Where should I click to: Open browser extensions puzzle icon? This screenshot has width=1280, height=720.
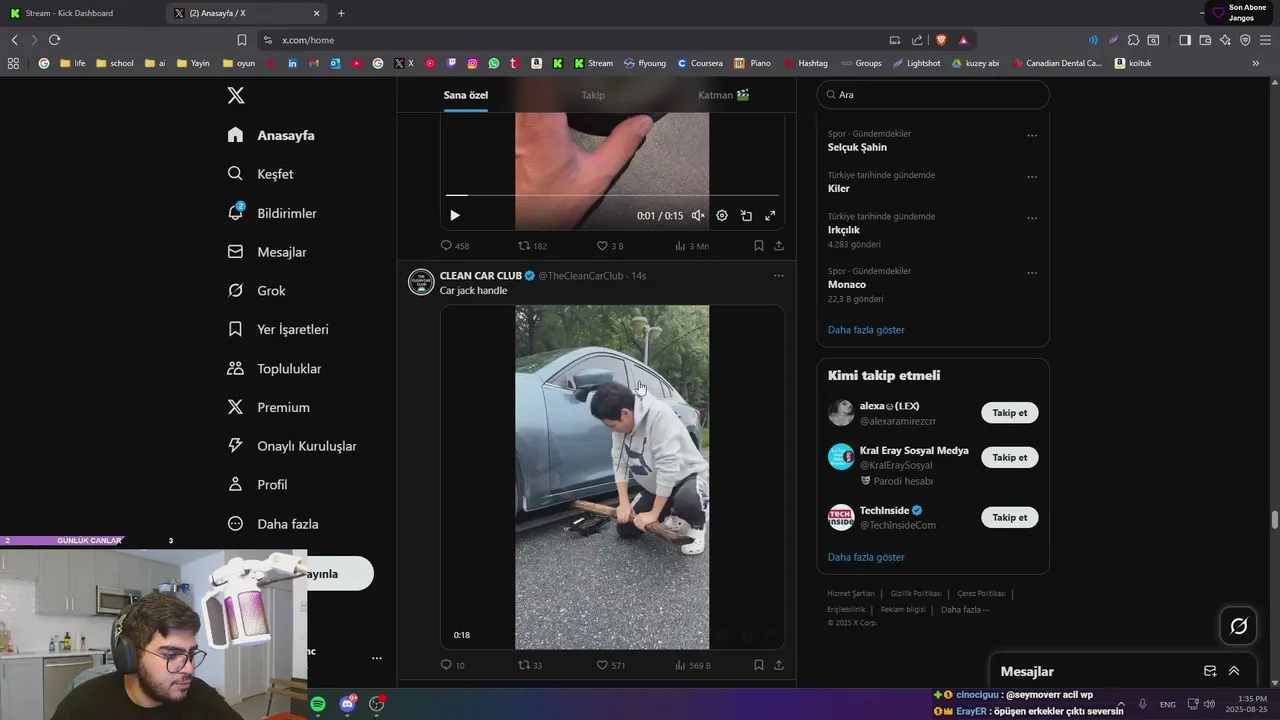pos(1133,40)
